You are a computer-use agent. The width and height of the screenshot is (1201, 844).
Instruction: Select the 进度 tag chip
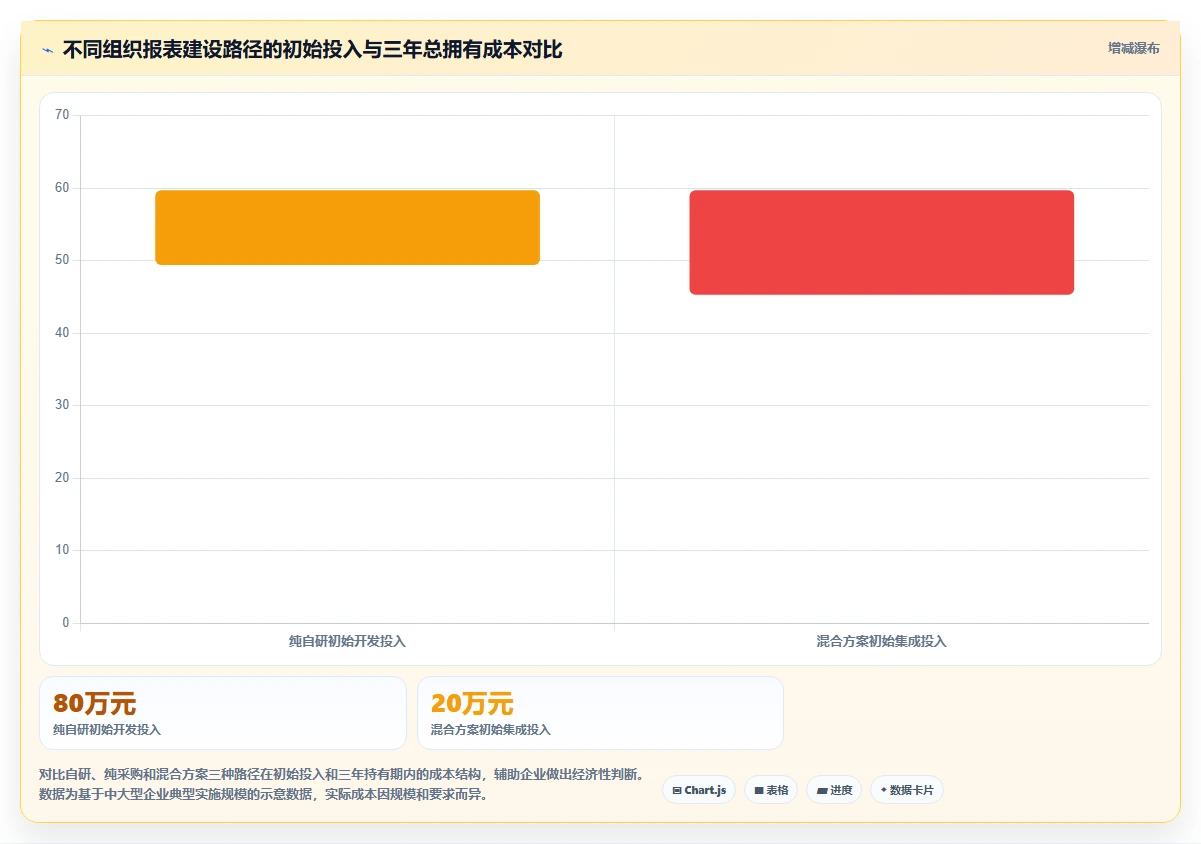[834, 790]
